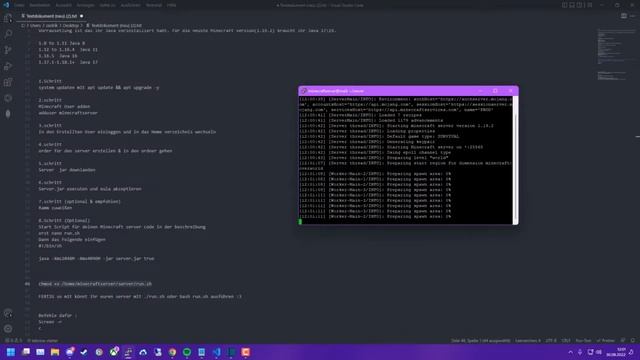The width and height of the screenshot is (640, 360).
Task: Open the Search view in activity bar
Action: [x=8, y=34]
